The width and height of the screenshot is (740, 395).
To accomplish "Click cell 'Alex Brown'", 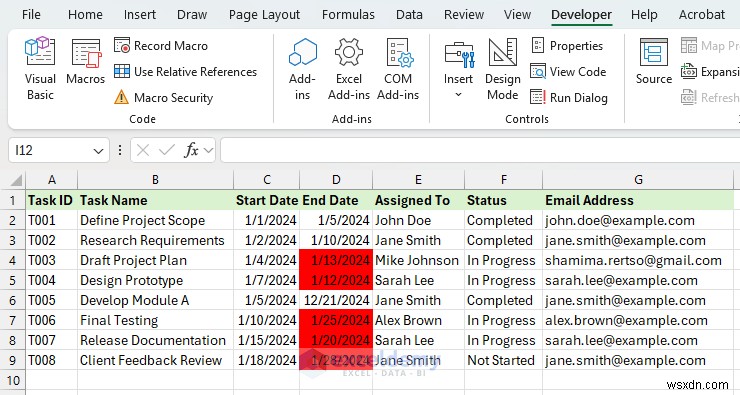I will tap(418, 320).
